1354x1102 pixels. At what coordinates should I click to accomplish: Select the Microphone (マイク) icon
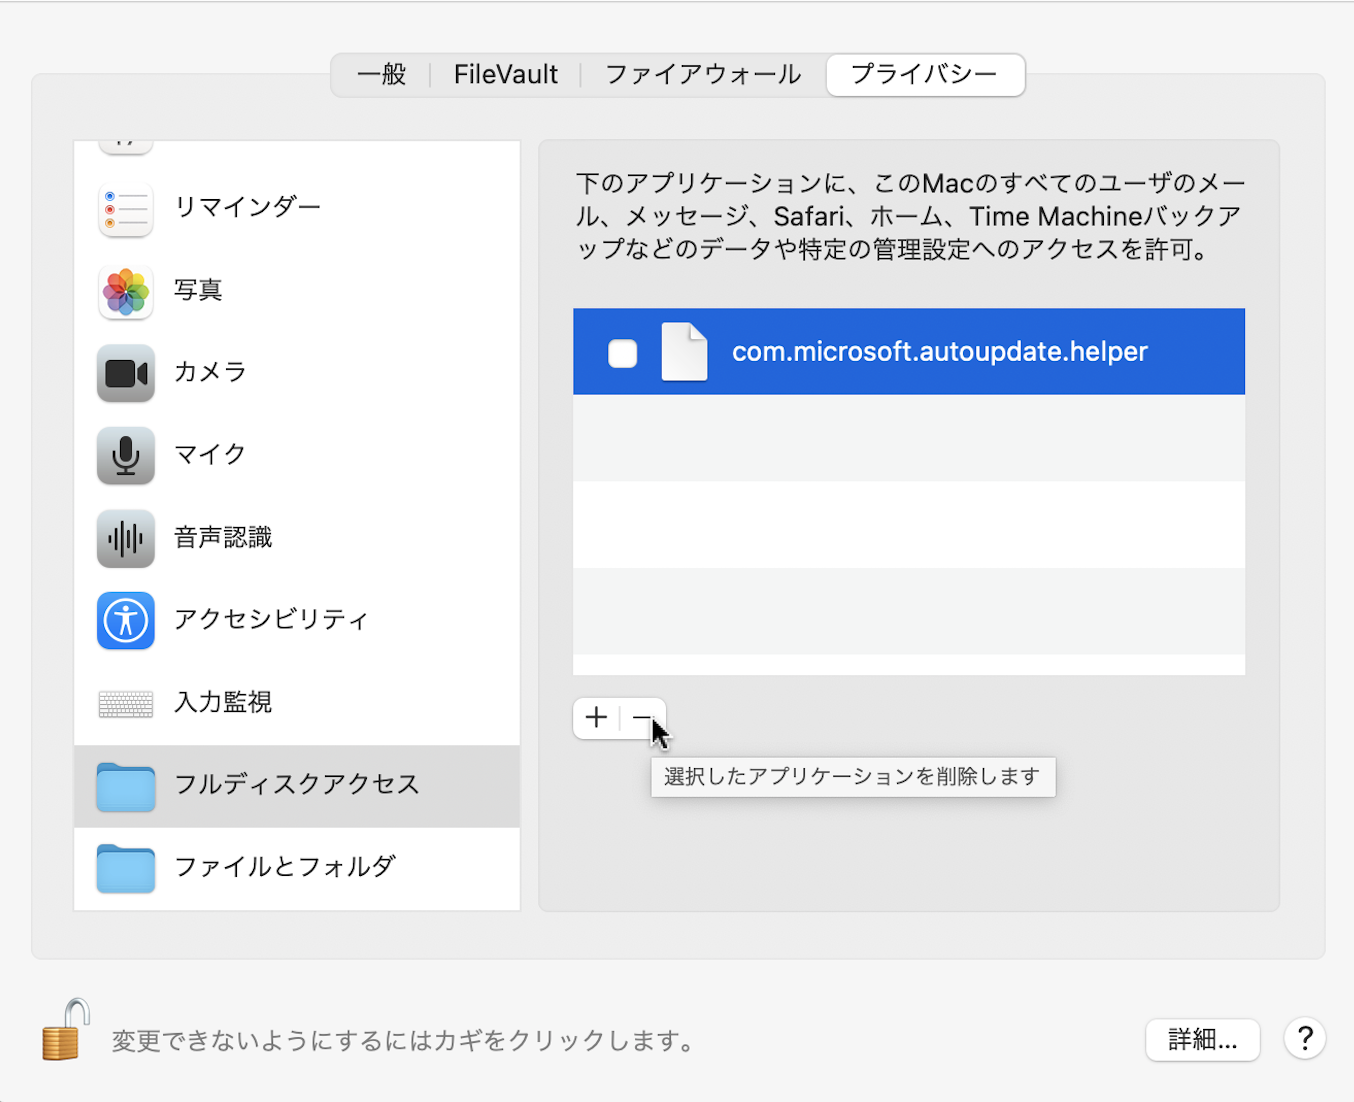click(125, 455)
